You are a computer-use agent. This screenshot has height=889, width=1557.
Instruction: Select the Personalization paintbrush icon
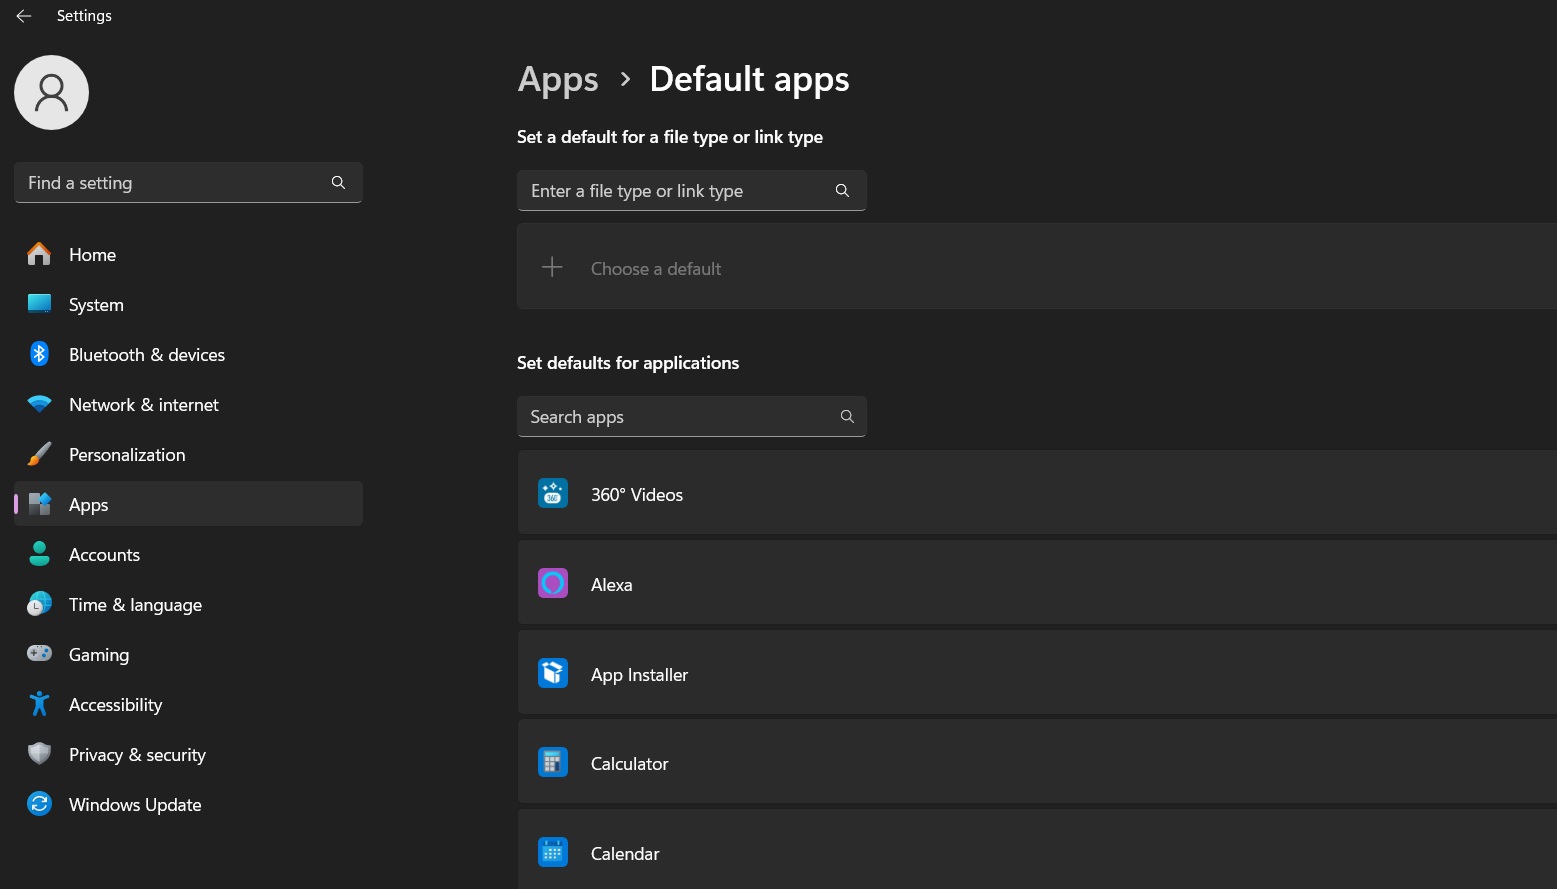[x=39, y=454]
